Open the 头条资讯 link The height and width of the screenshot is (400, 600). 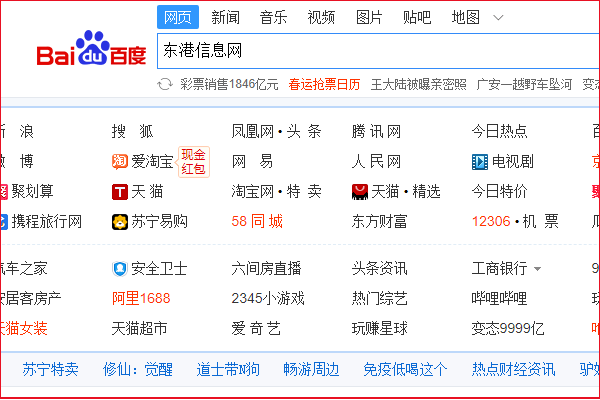coord(379,269)
